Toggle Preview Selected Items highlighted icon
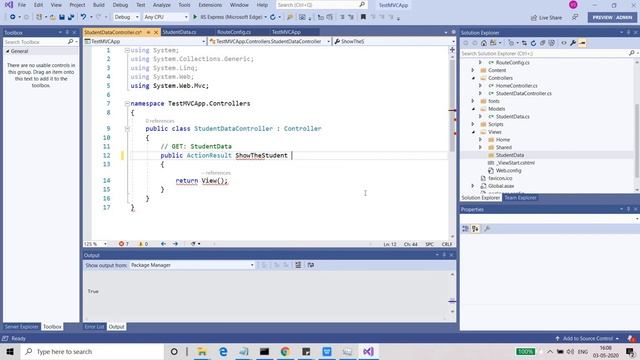 (582, 43)
